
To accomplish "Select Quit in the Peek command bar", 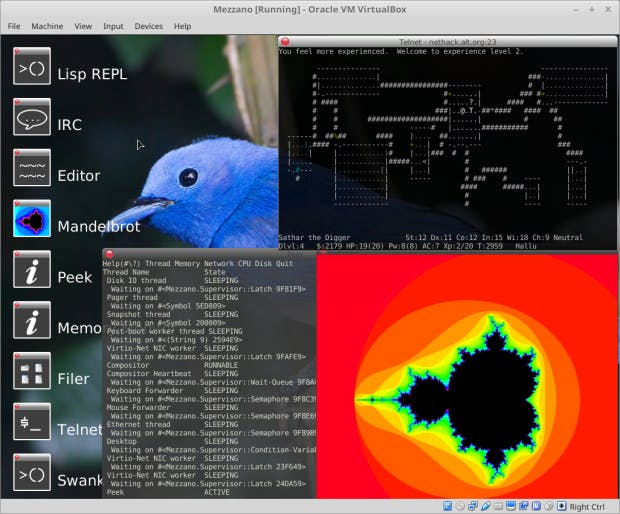I will tap(285, 264).
